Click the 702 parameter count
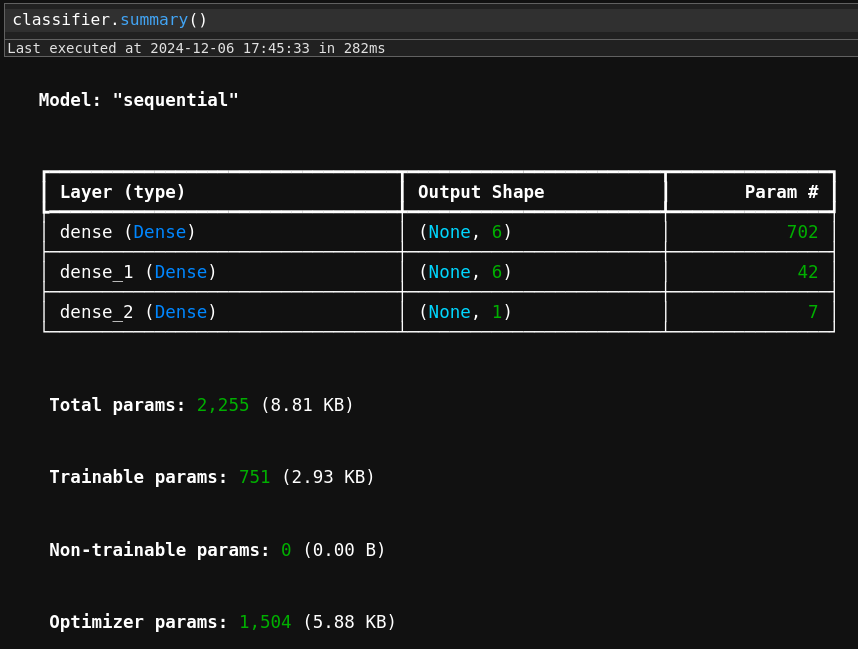The height and width of the screenshot is (649, 858). coord(802,232)
